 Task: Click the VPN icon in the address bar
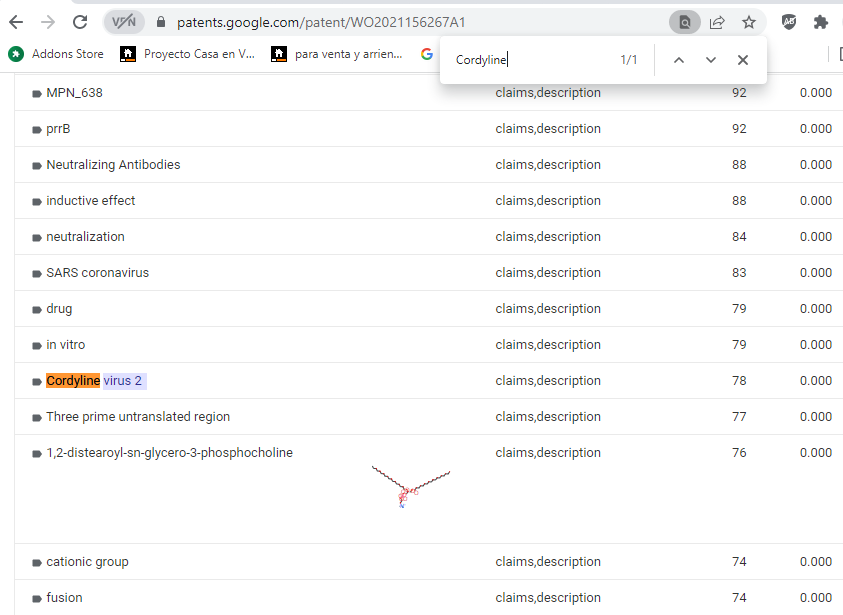(x=124, y=22)
